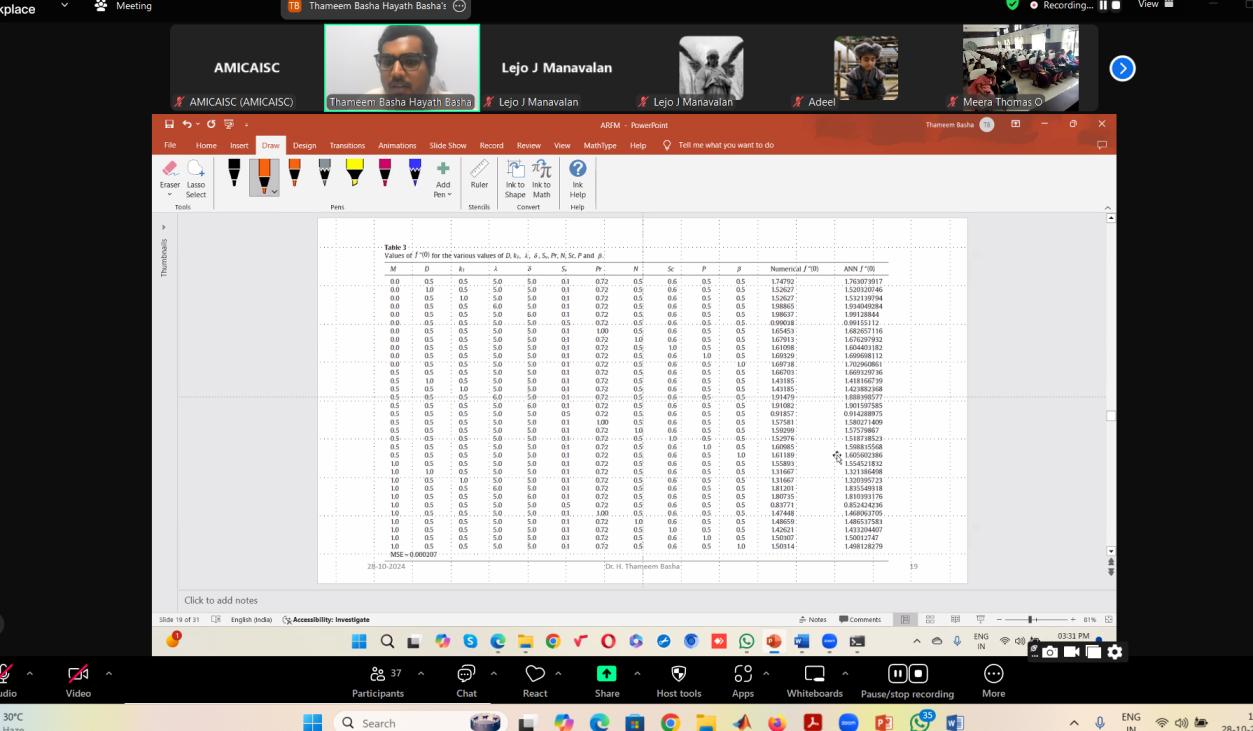The height and width of the screenshot is (731, 1253).
Task: Start Slide Show from status bar
Action: [x=980, y=619]
